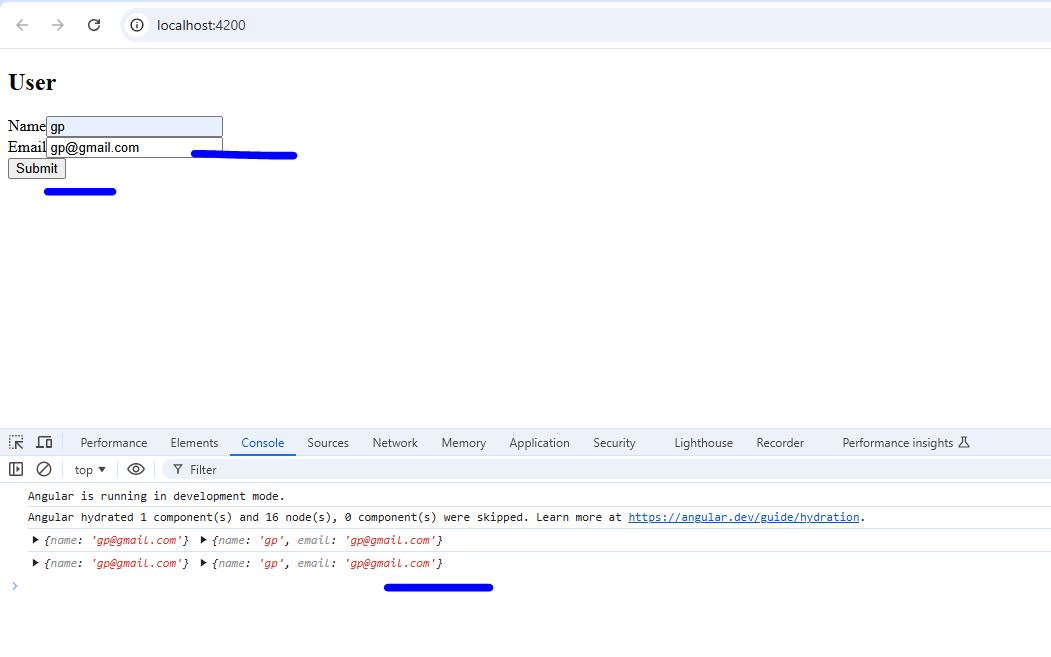Toggle device toolbar icon in DevTools

click(x=44, y=442)
